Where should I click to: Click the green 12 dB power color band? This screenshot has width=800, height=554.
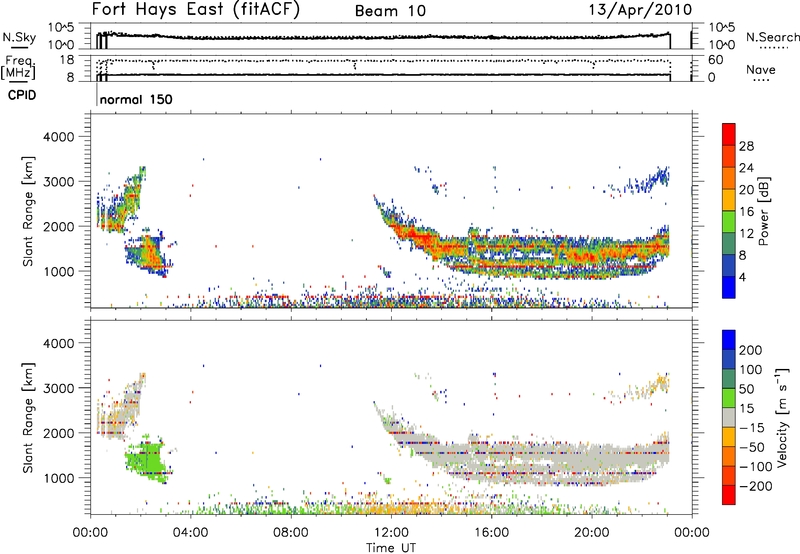tap(729, 222)
